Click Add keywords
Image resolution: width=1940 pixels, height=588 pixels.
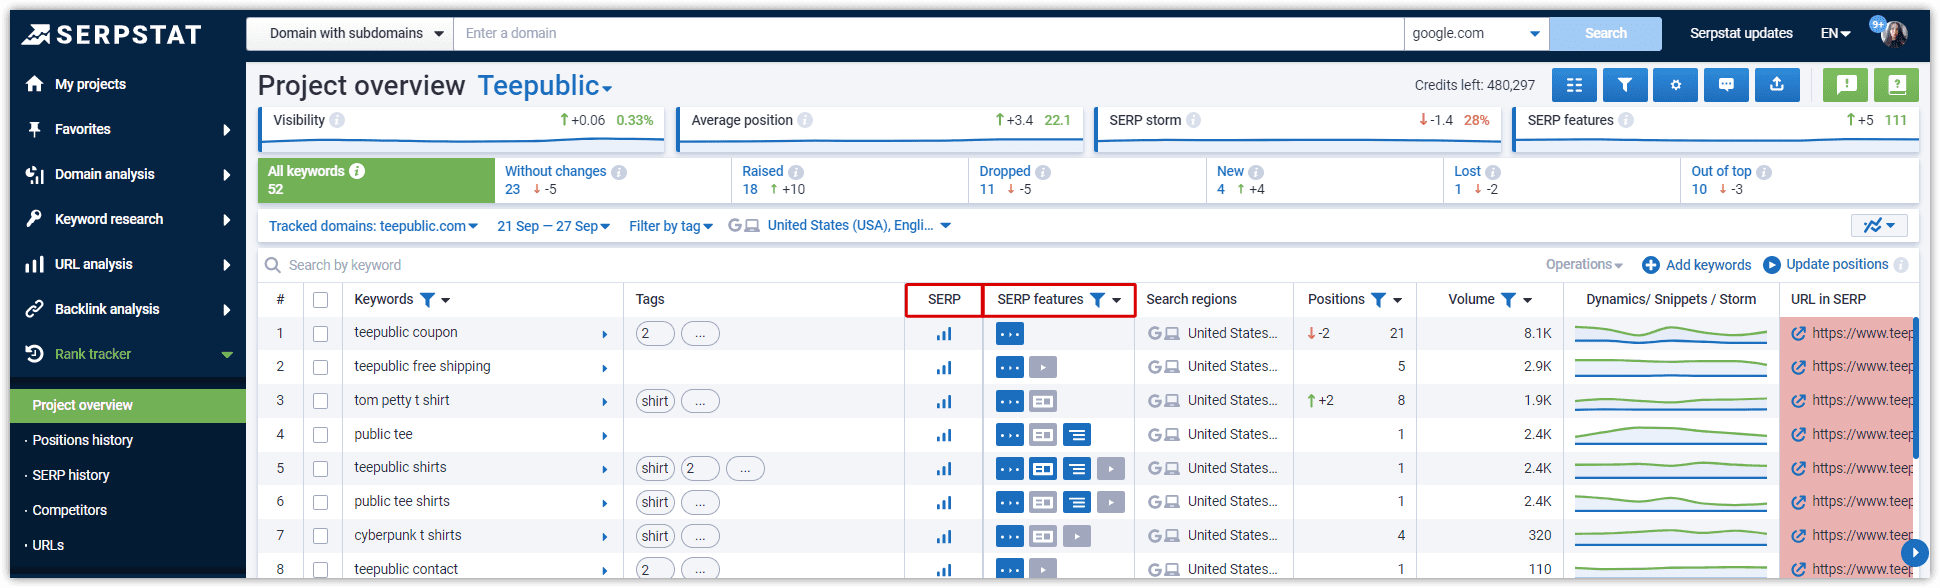point(1697,265)
